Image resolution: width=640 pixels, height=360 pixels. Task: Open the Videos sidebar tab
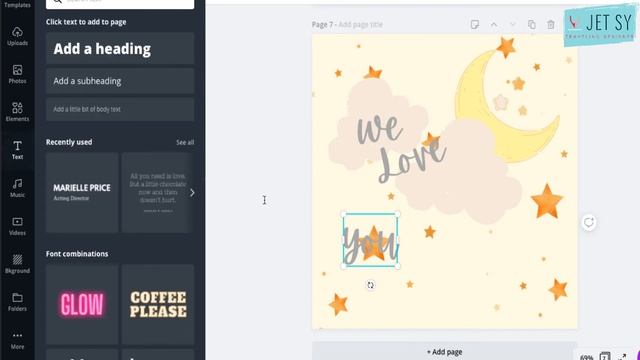pyautogui.click(x=17, y=226)
